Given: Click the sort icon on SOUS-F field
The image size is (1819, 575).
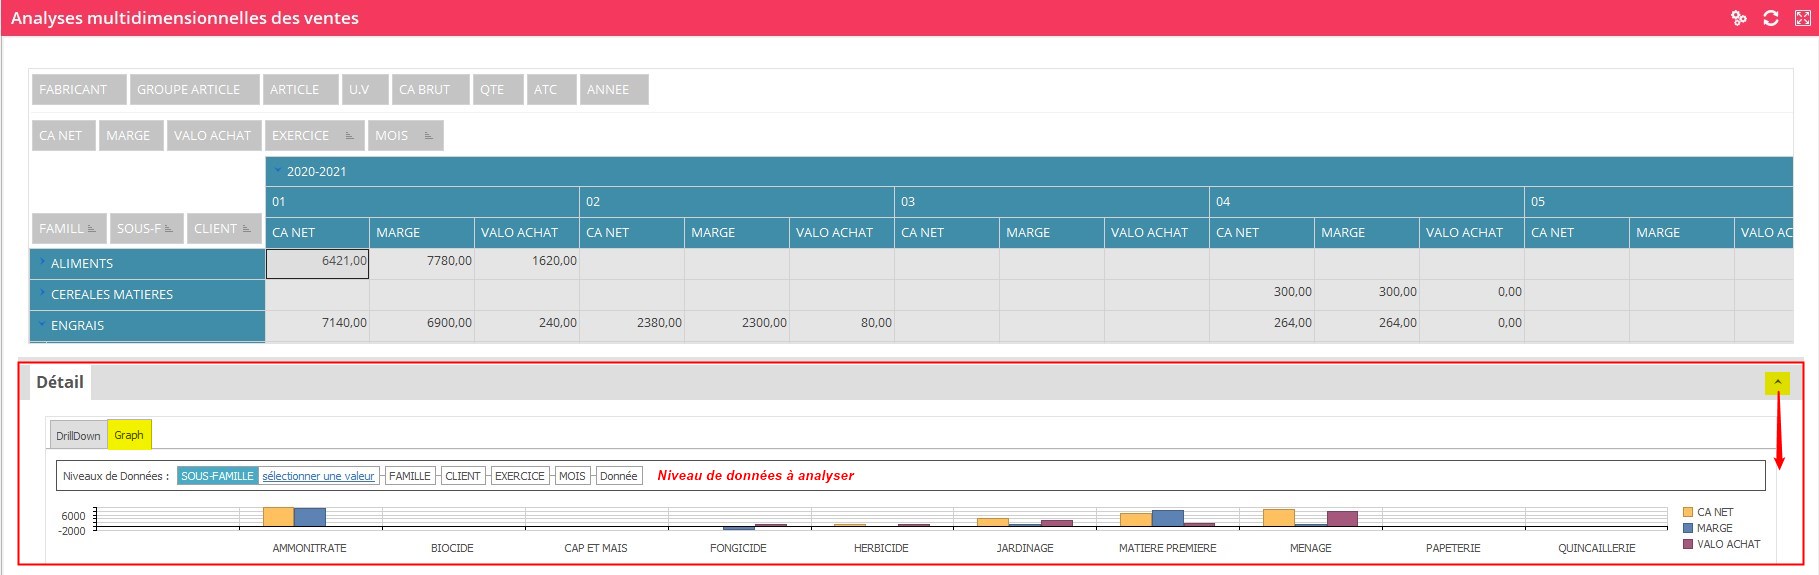Looking at the screenshot, I should click(x=169, y=229).
